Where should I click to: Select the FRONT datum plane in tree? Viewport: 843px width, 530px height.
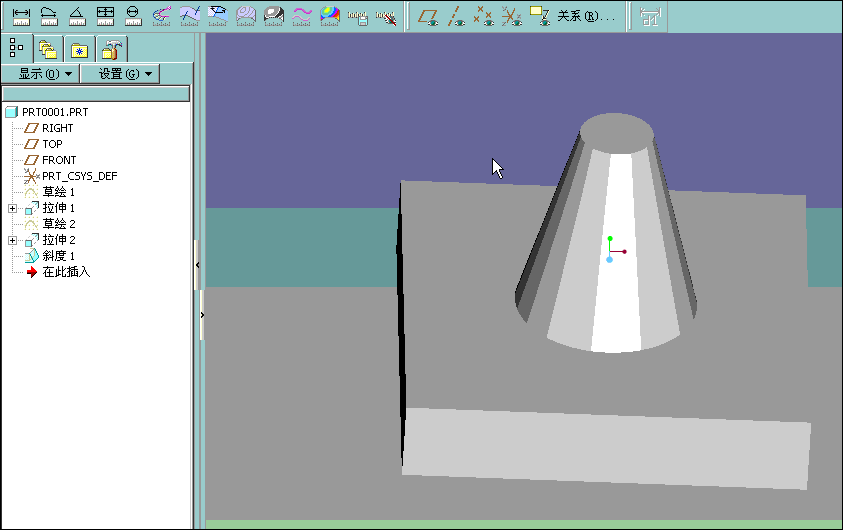pos(58,160)
